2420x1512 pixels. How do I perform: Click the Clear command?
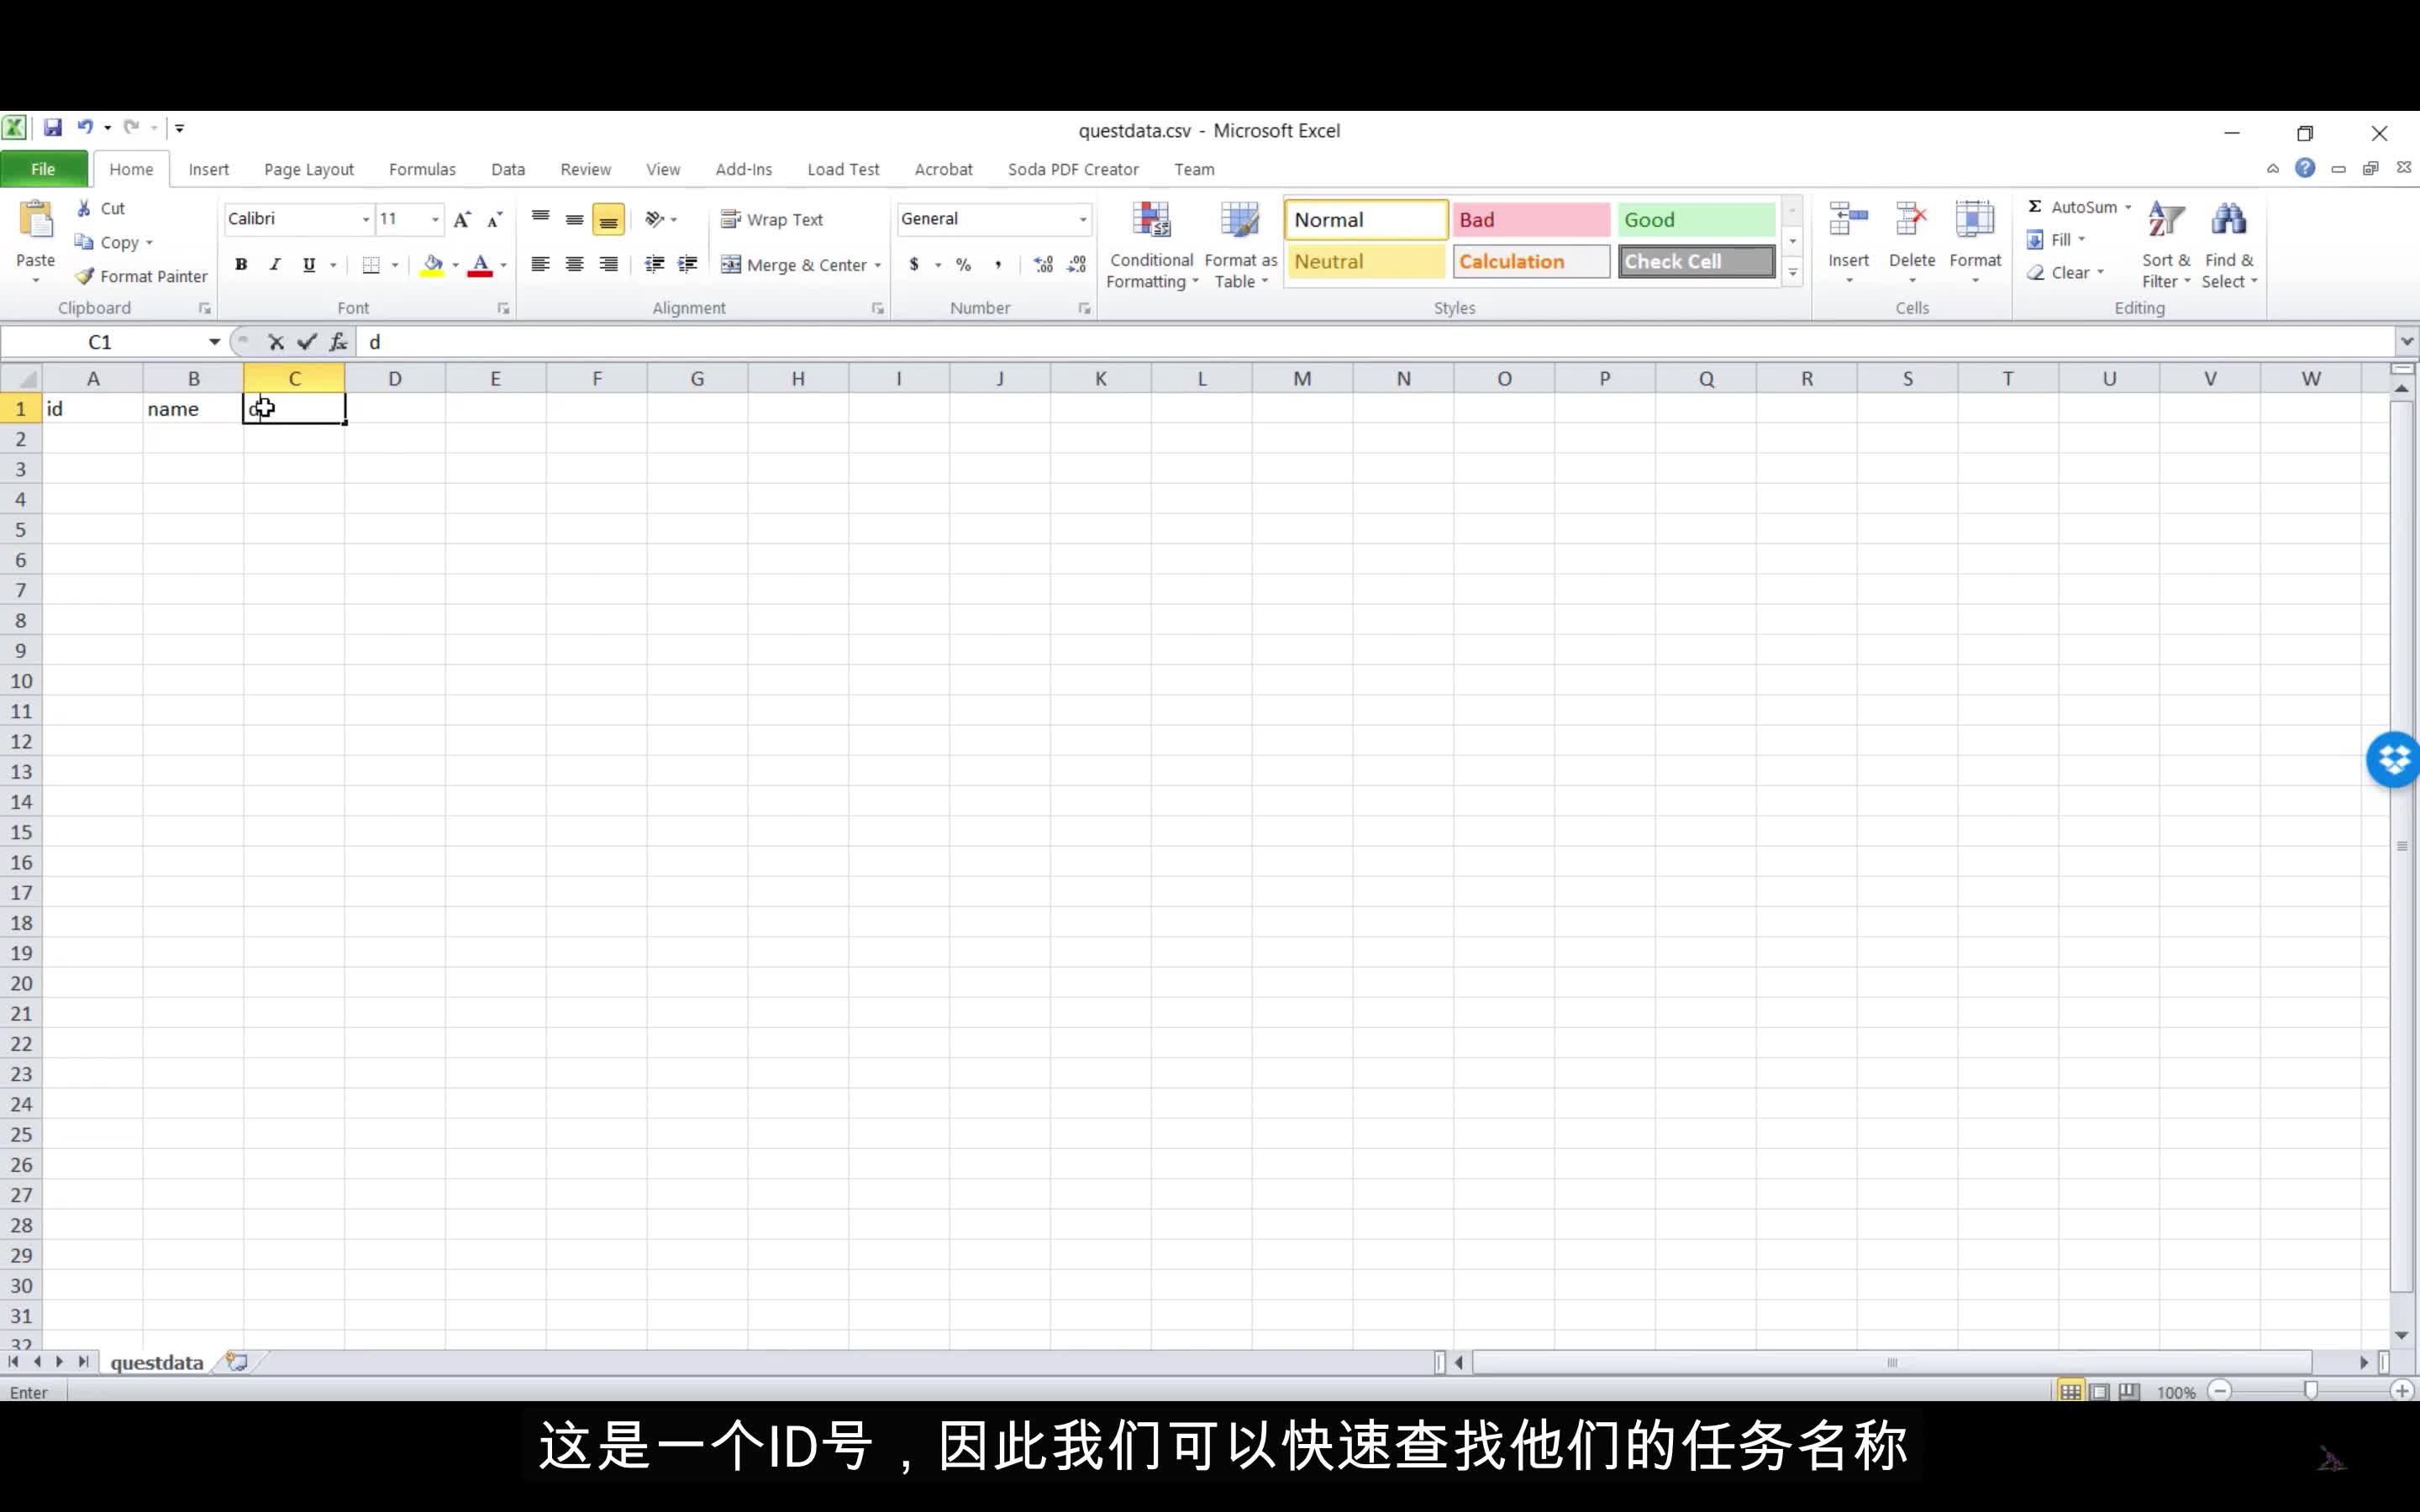click(2064, 272)
